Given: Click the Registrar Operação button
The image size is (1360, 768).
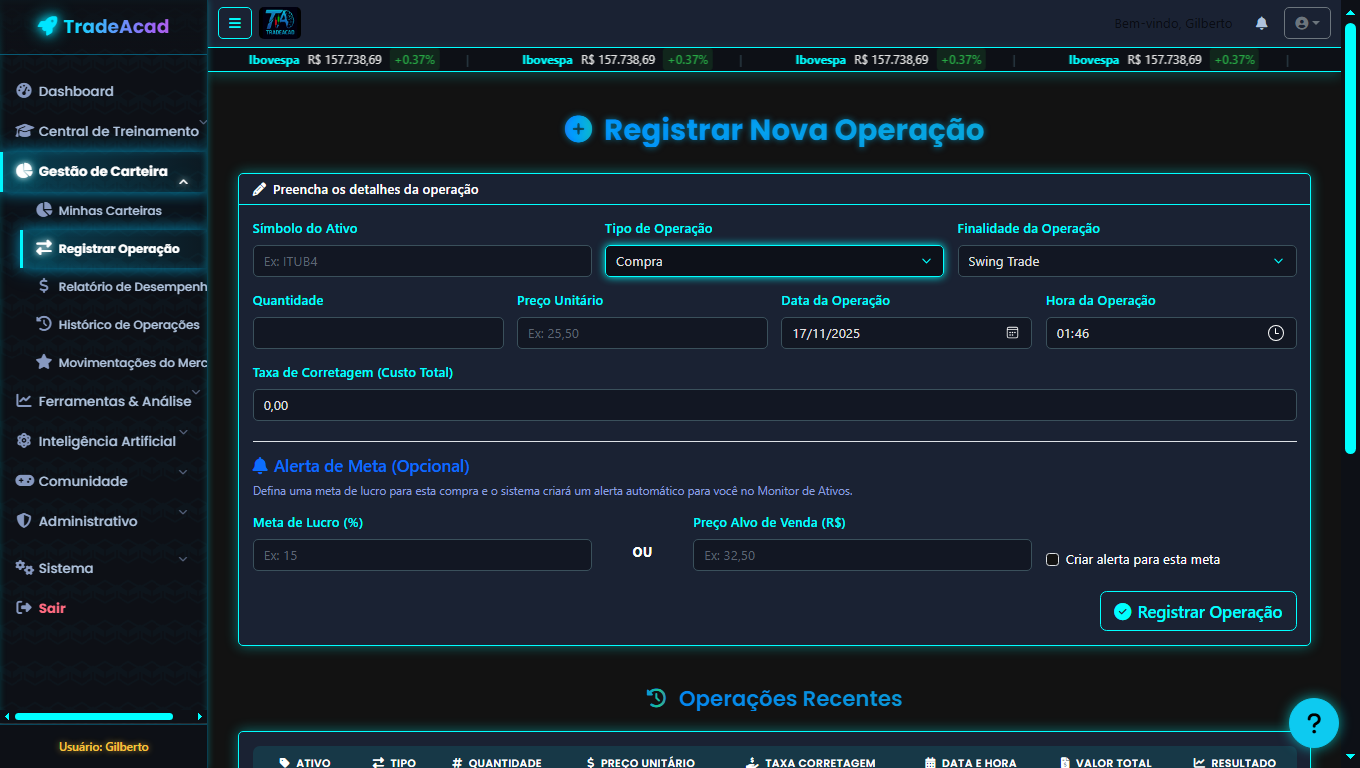Looking at the screenshot, I should click(x=1197, y=611).
